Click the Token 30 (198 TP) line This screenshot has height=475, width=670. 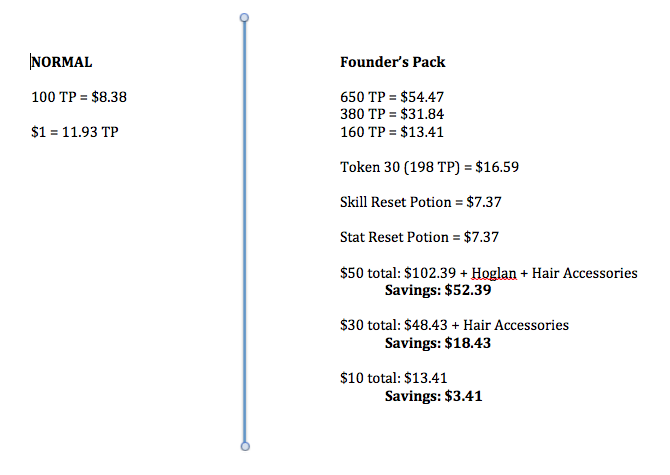point(429,167)
